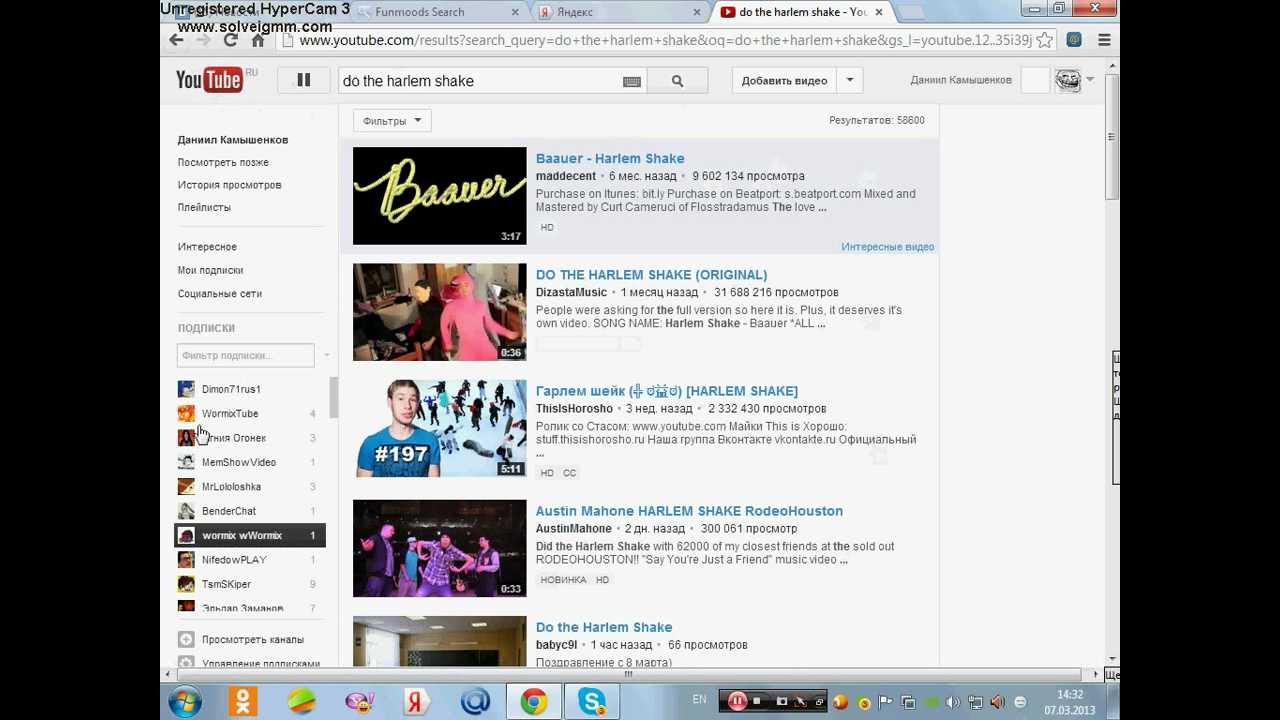1280x720 pixels.
Task: Expand arrow next to Добавить видео
Action: (850, 80)
